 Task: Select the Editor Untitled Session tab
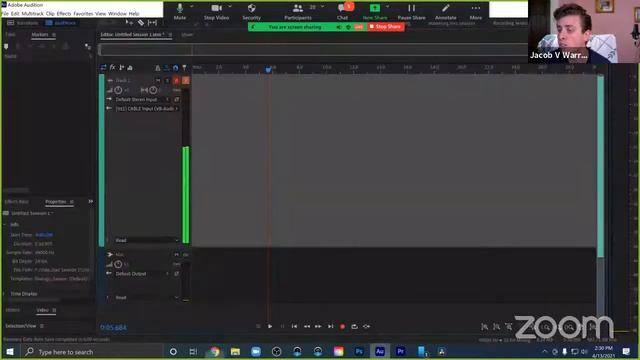[132, 35]
